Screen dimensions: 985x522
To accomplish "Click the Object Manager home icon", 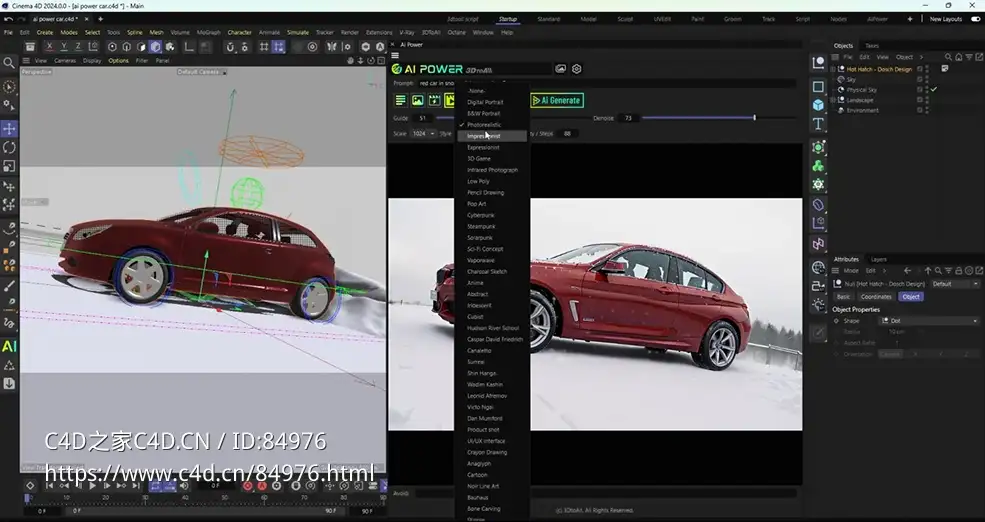I will point(959,57).
